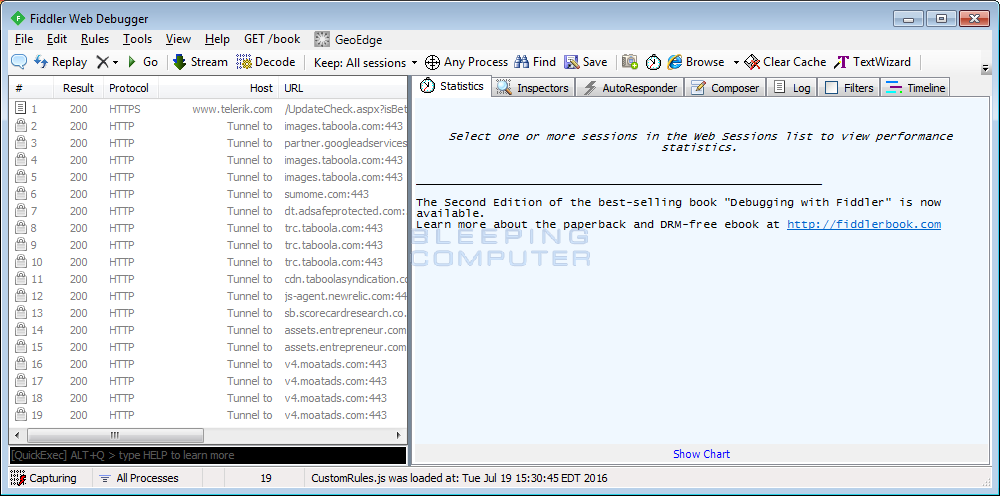The image size is (1000, 496).
Task: Select session 6 sumome.com:443 row
Action: click(208, 194)
